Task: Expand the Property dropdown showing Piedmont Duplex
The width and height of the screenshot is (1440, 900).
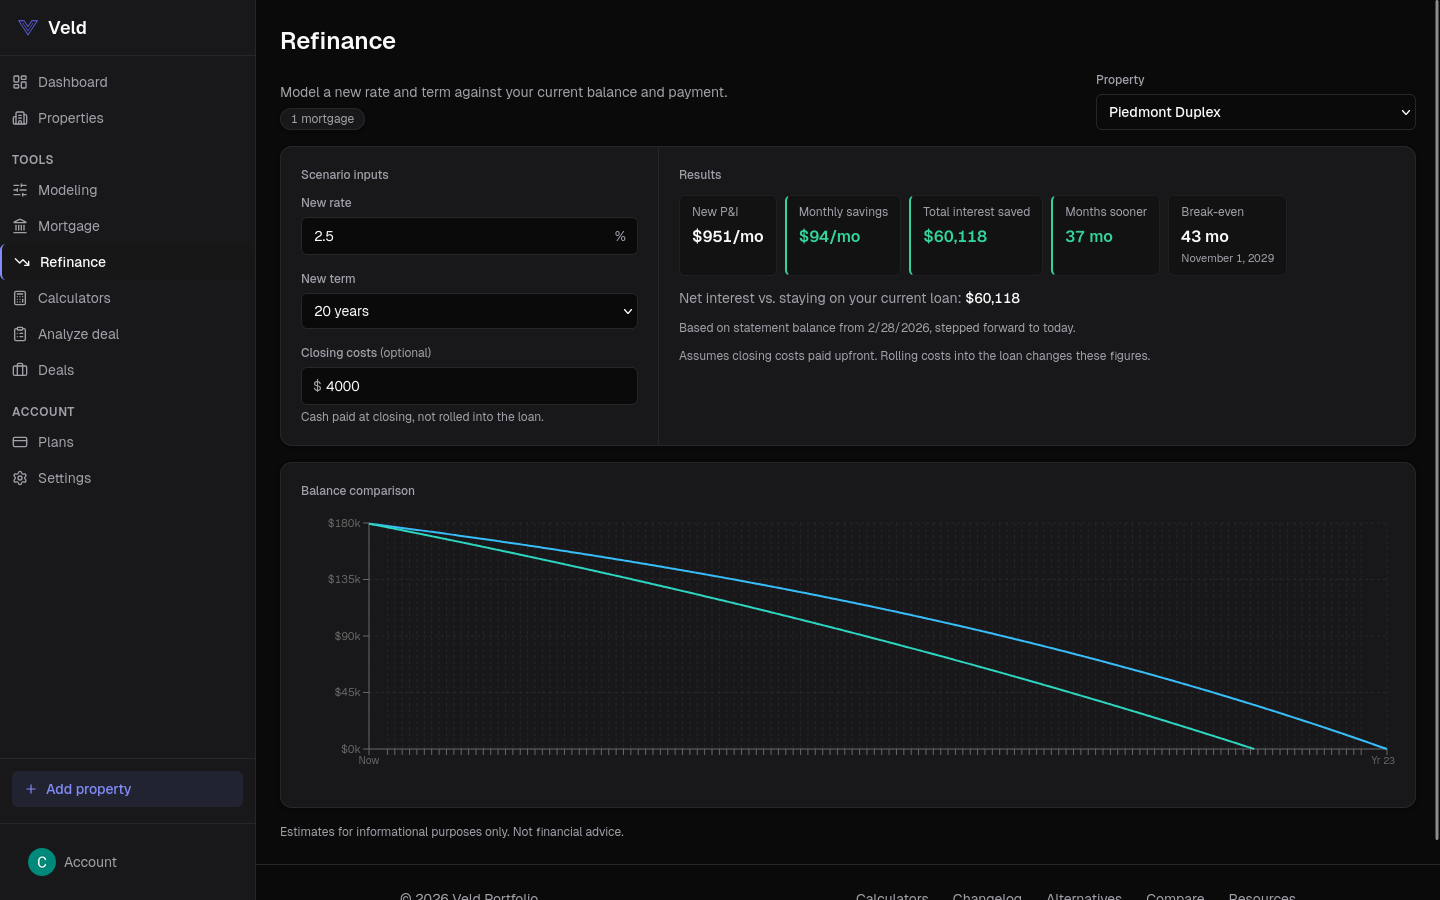Action: [1255, 112]
